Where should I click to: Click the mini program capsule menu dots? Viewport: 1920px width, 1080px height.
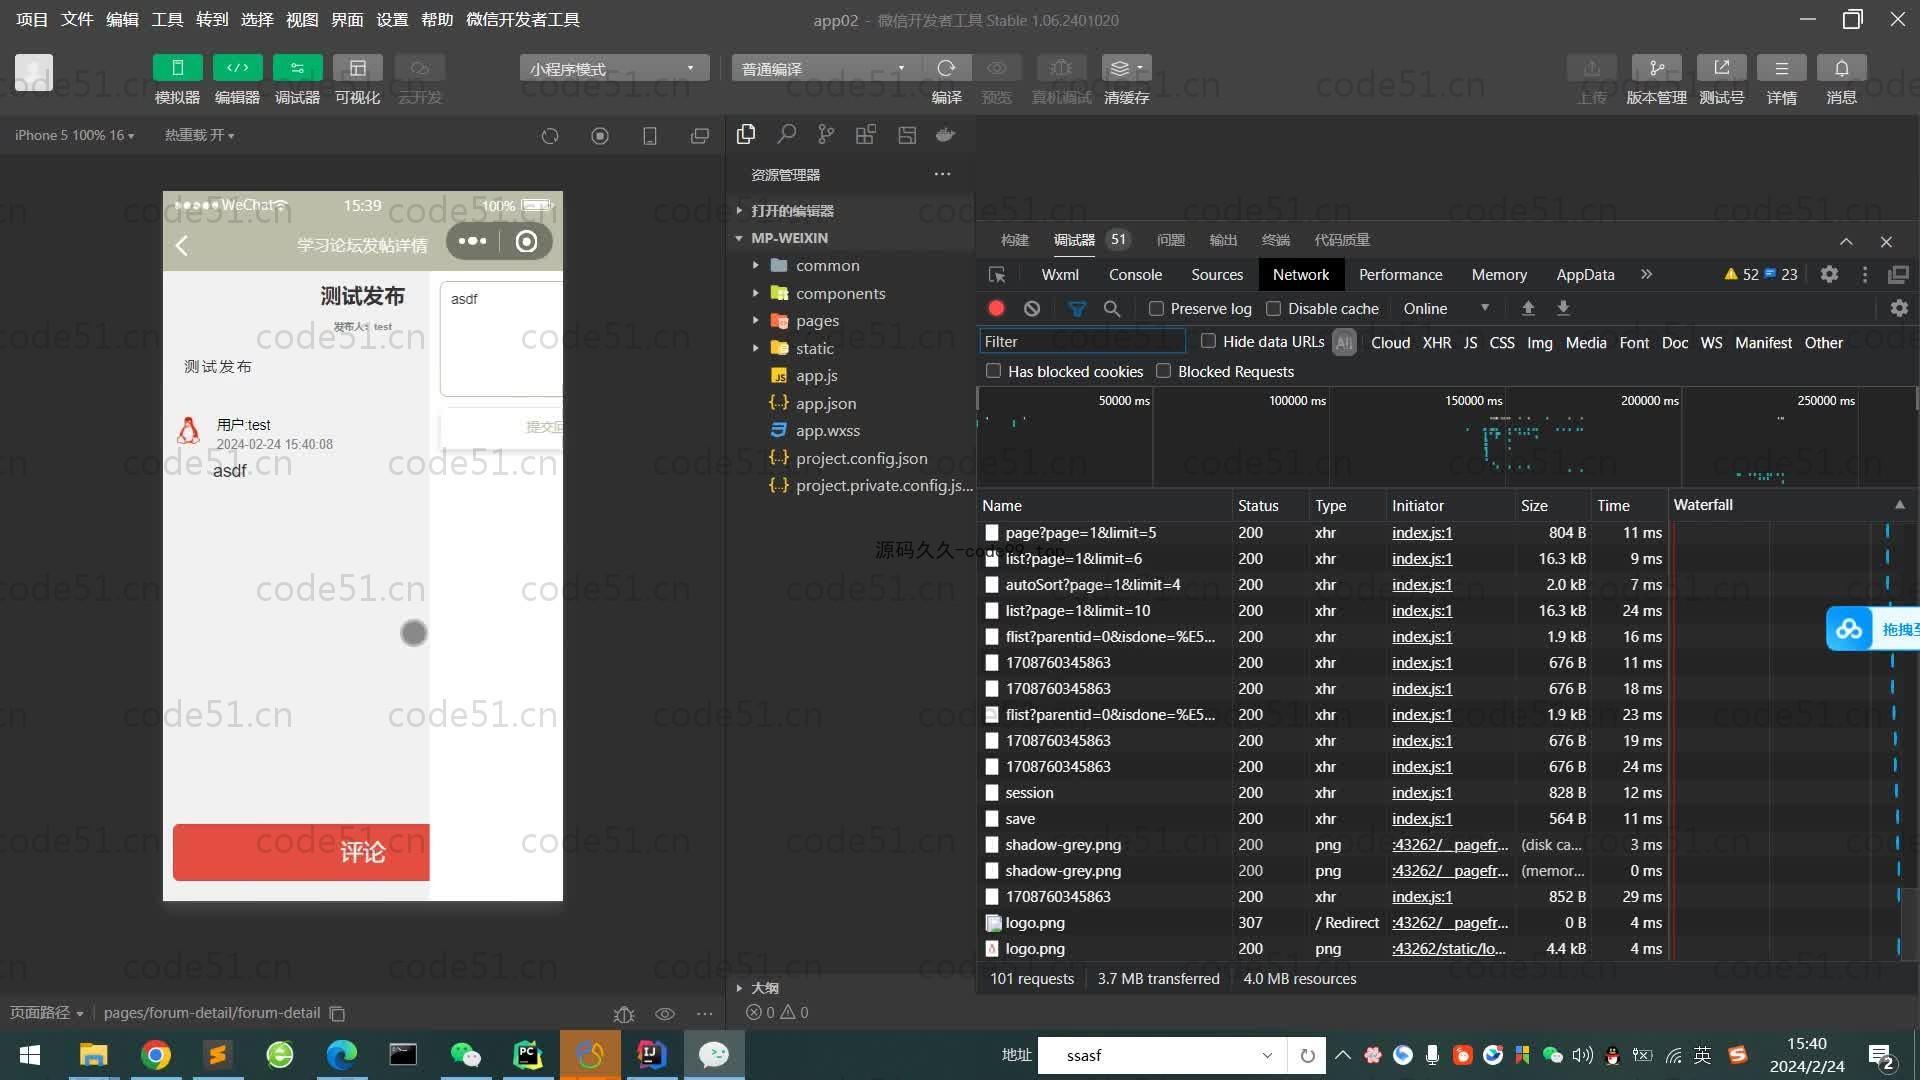(472, 241)
